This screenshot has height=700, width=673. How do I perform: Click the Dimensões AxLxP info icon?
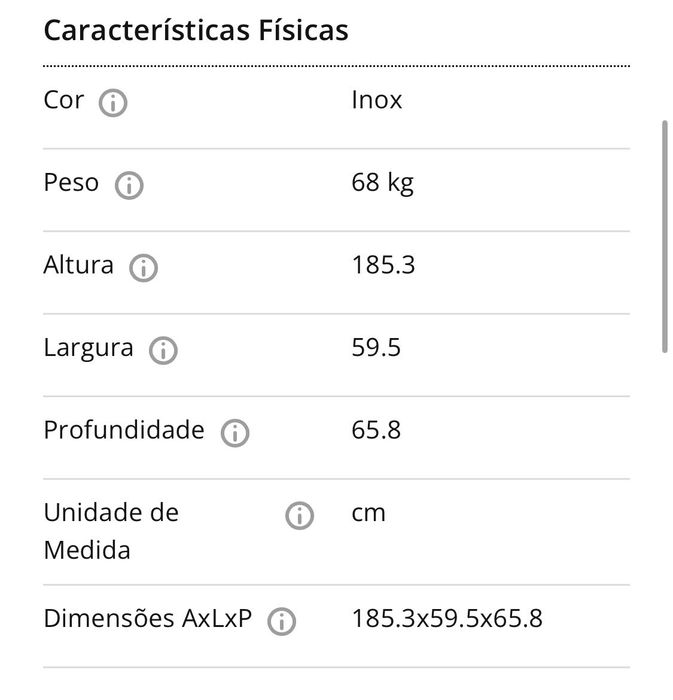[x=282, y=621]
